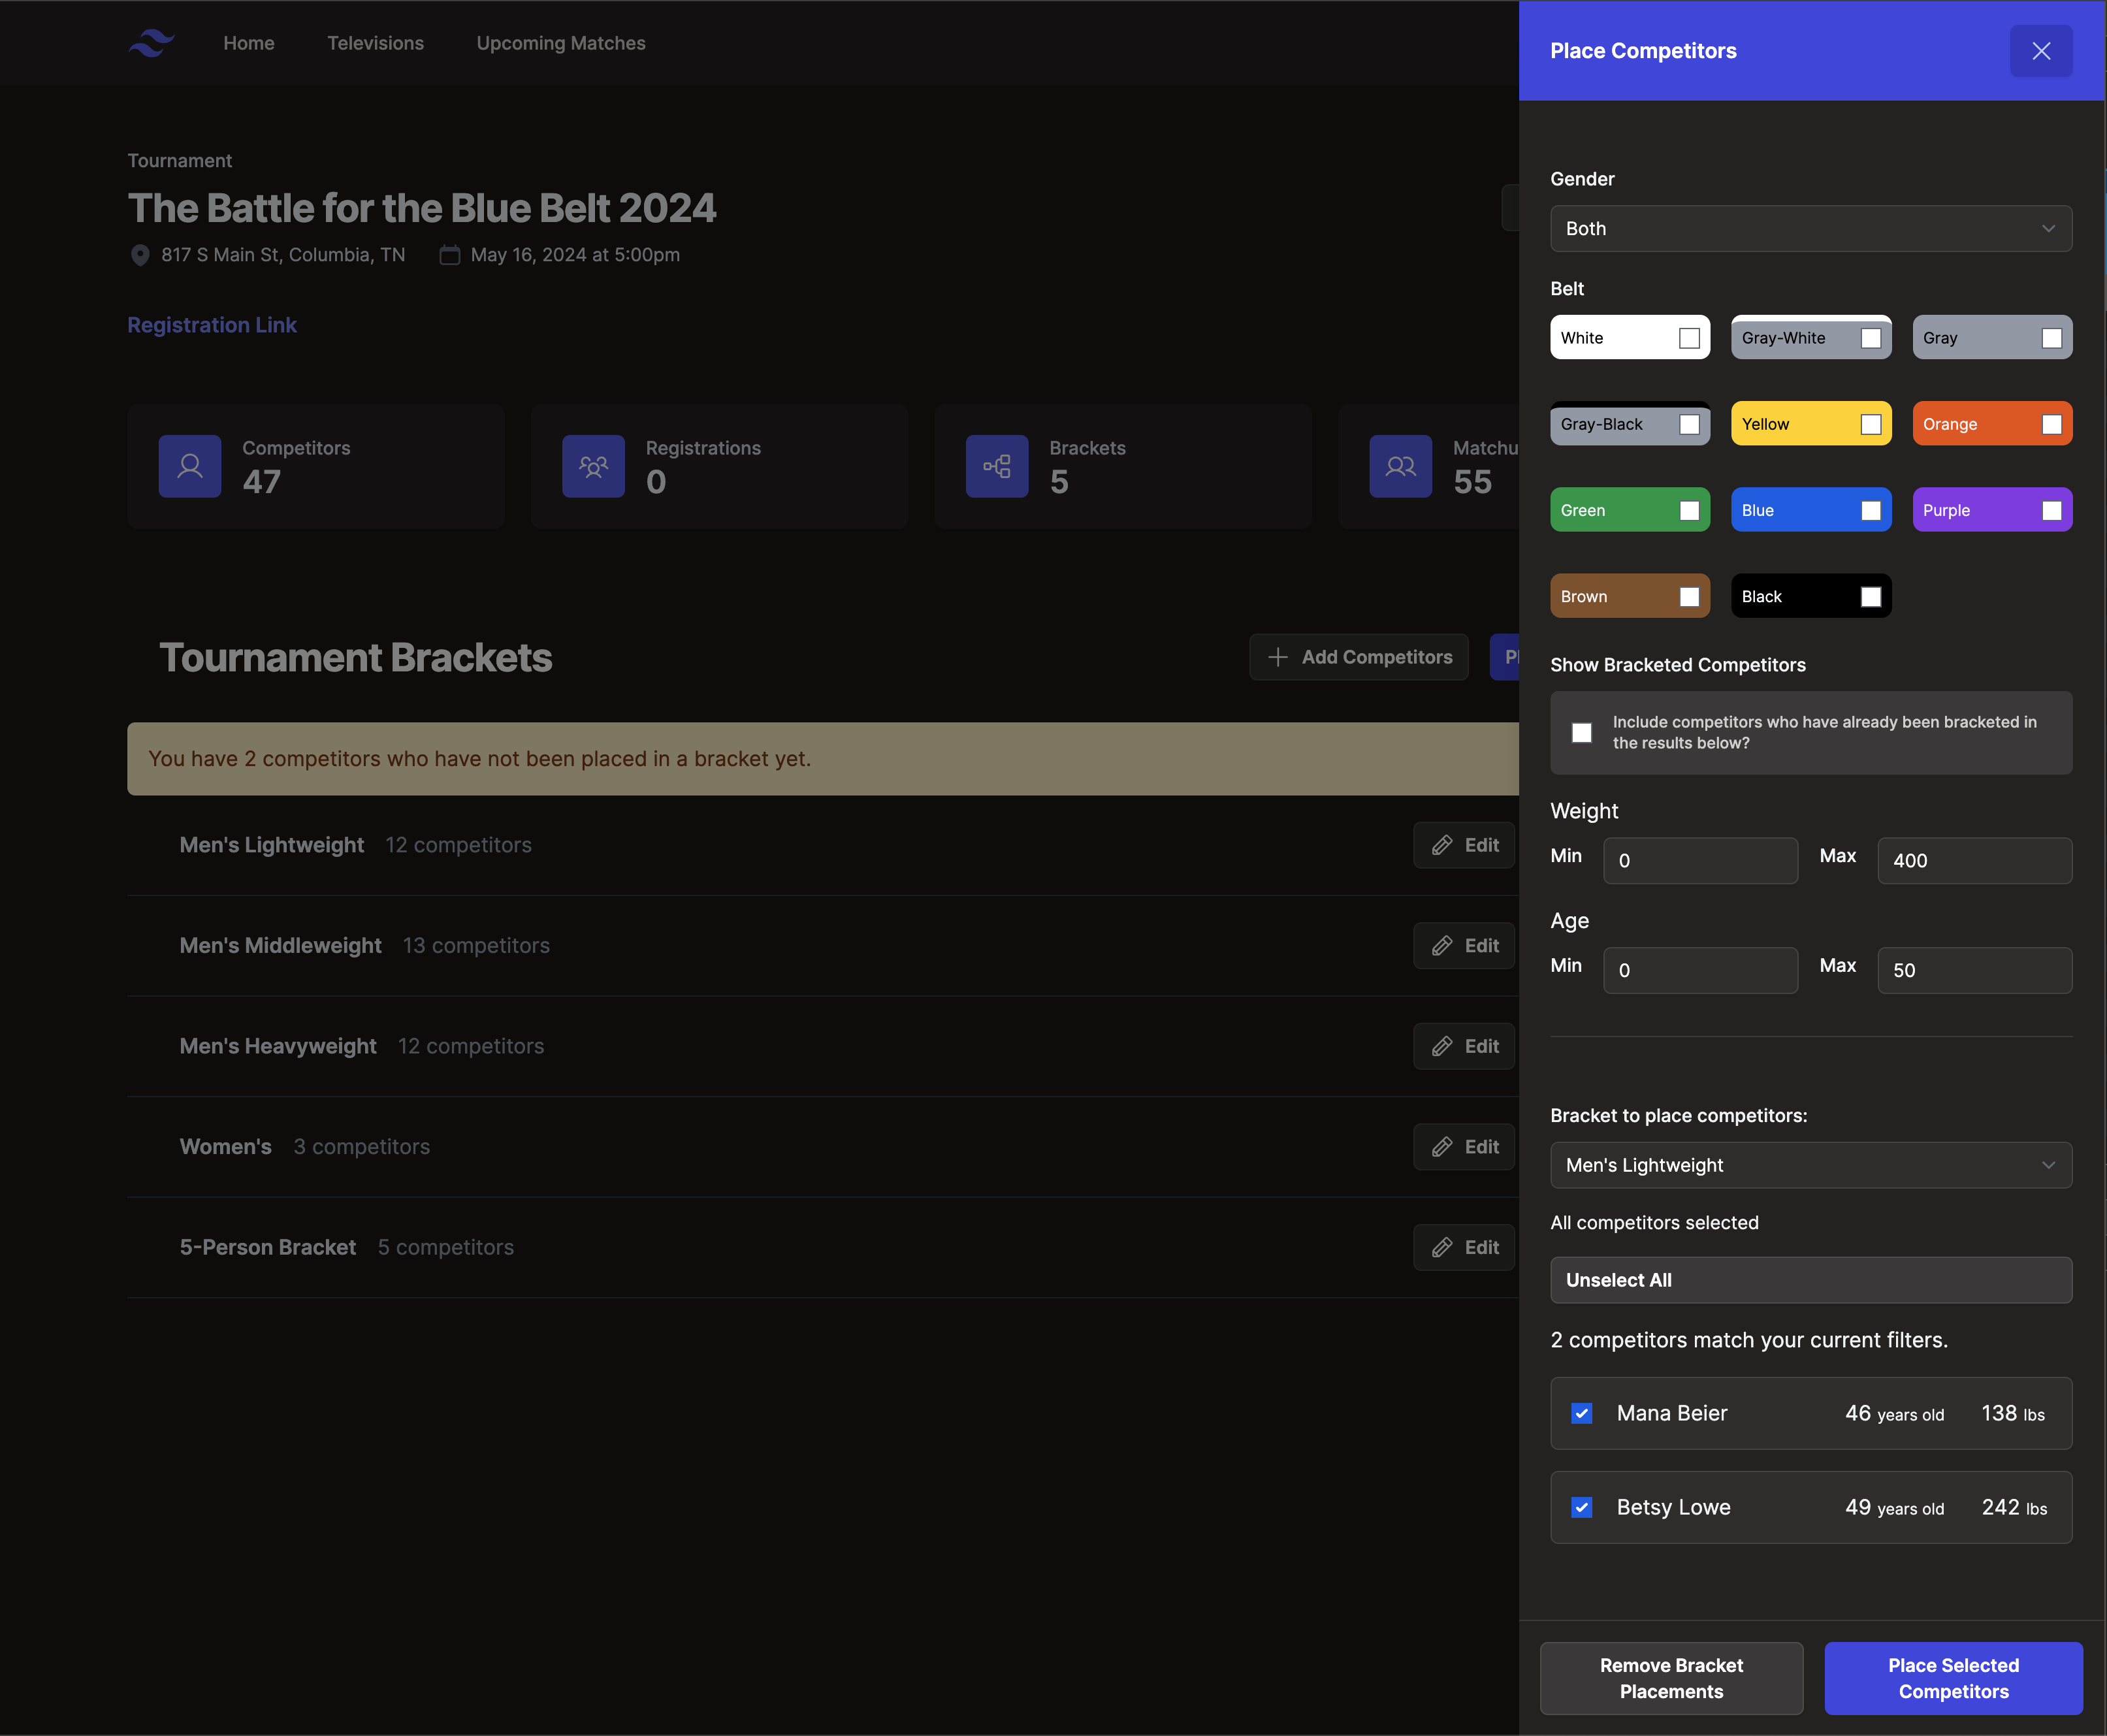Click the Competitors card person icon

[x=190, y=466]
